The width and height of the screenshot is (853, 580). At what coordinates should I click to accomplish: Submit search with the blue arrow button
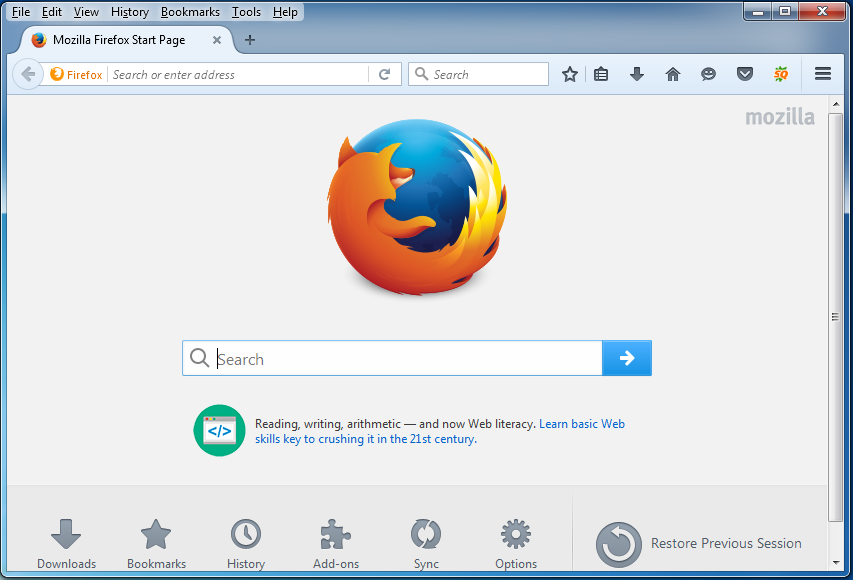[627, 358]
